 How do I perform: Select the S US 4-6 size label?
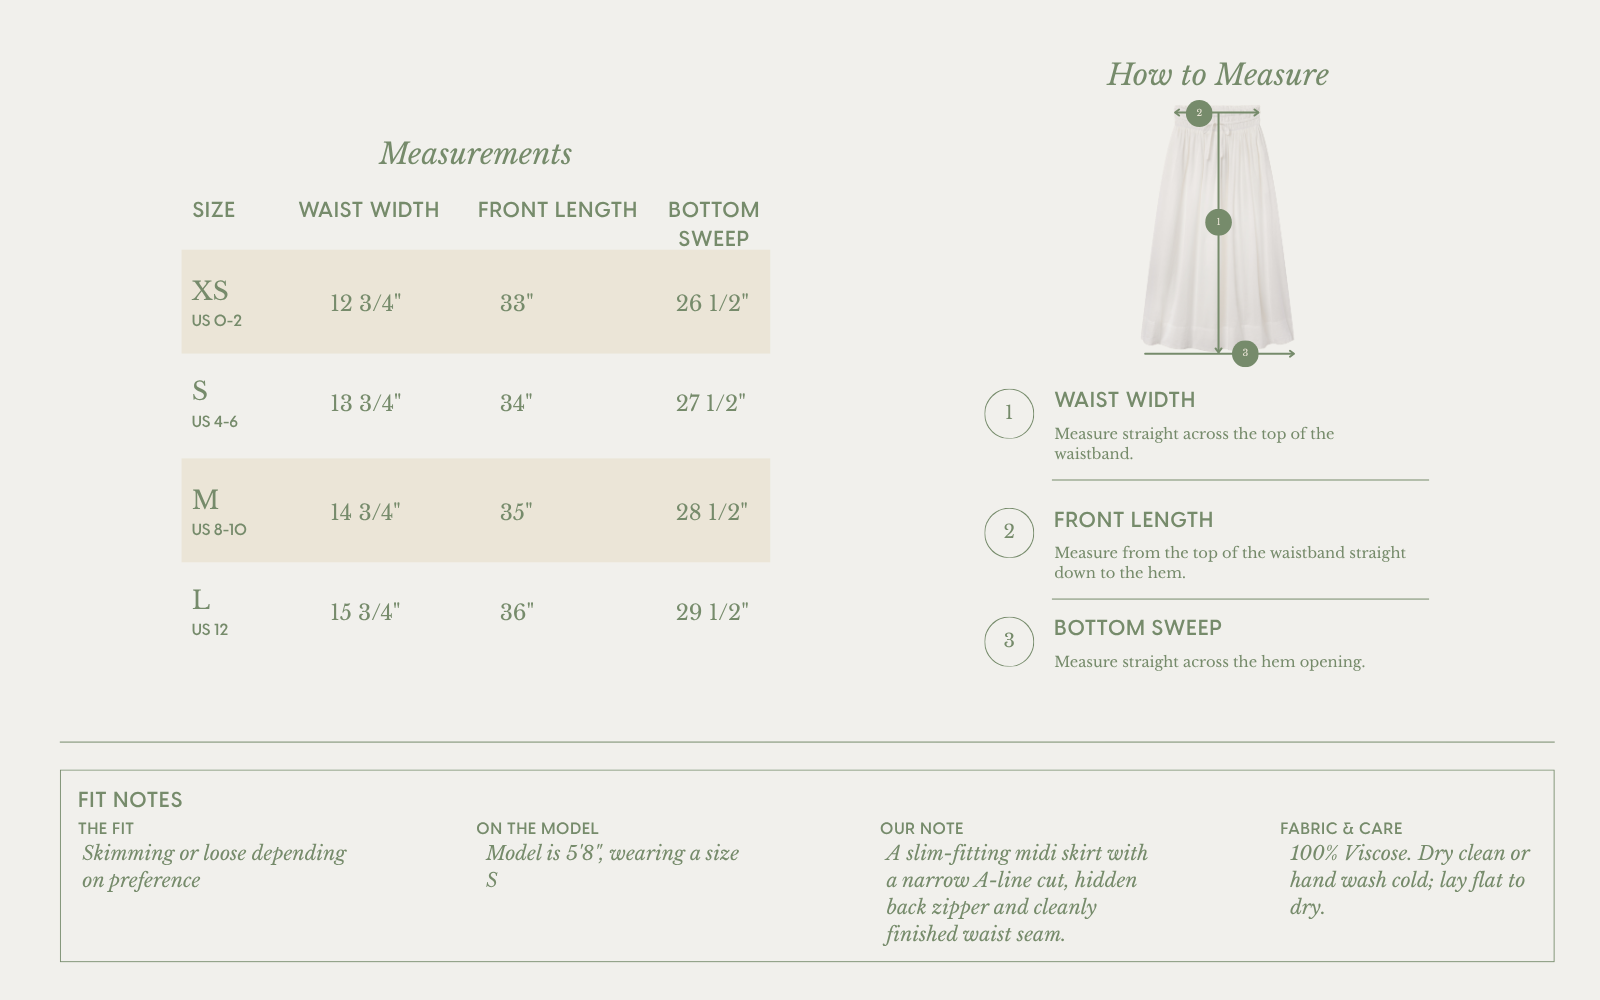tap(214, 403)
